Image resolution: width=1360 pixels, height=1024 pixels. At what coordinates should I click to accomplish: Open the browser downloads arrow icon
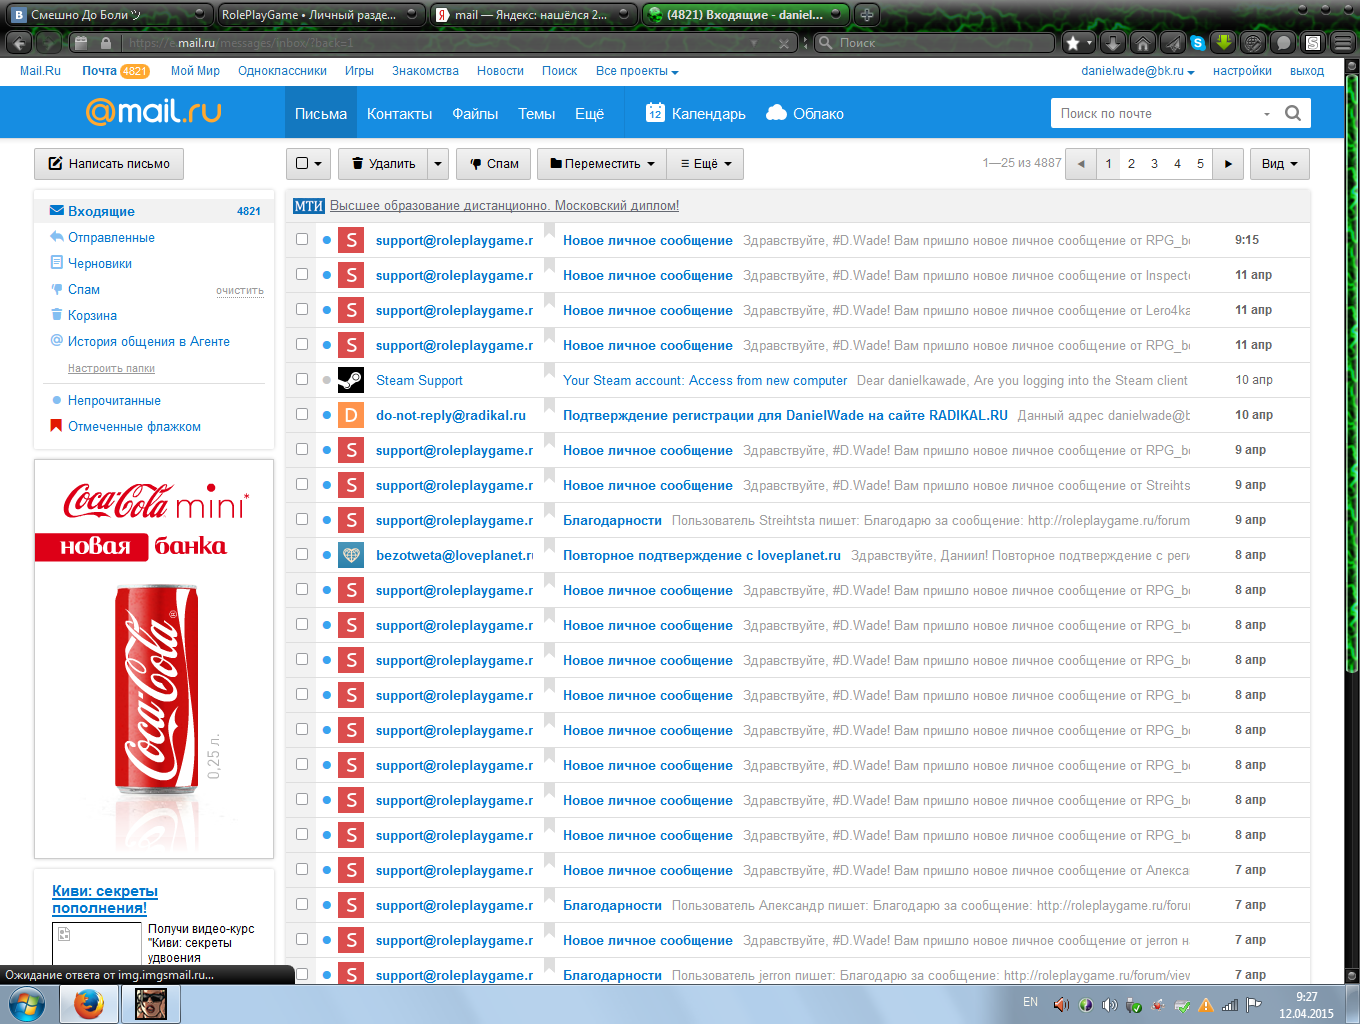1113,43
